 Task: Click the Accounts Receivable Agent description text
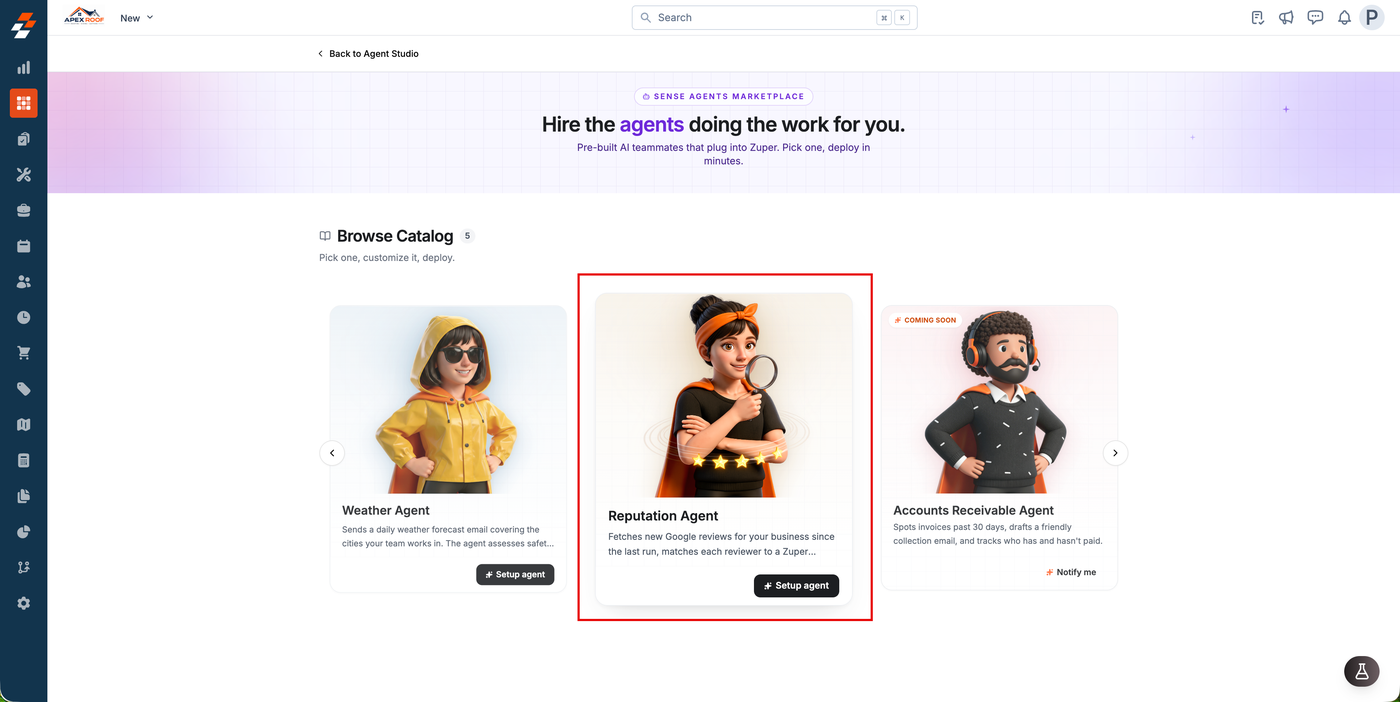tap(998, 534)
